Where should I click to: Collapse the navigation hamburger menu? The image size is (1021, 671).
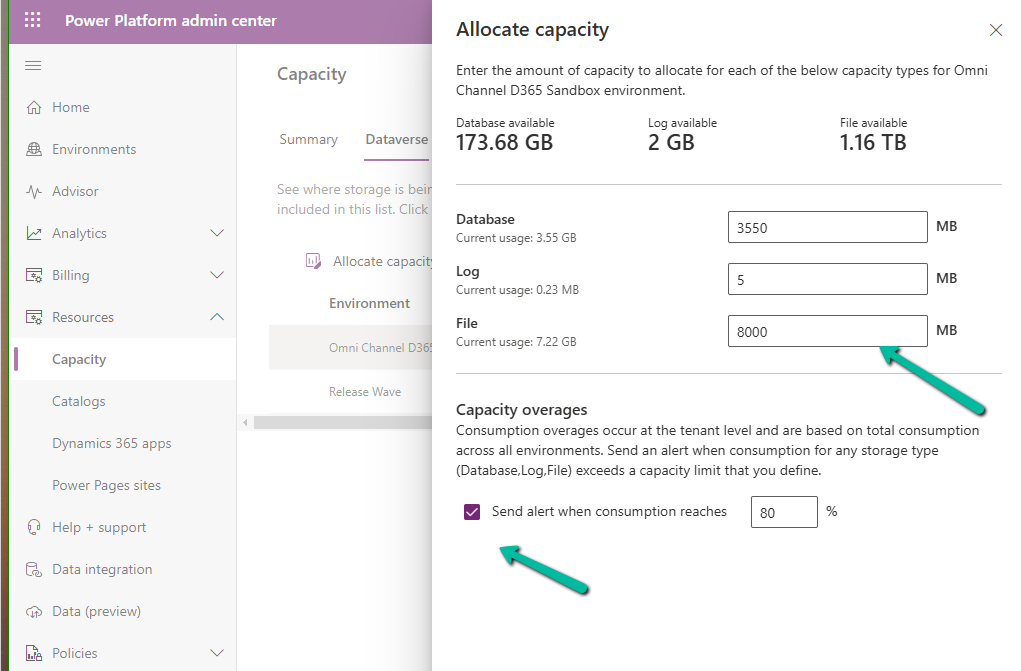[x=33, y=65]
